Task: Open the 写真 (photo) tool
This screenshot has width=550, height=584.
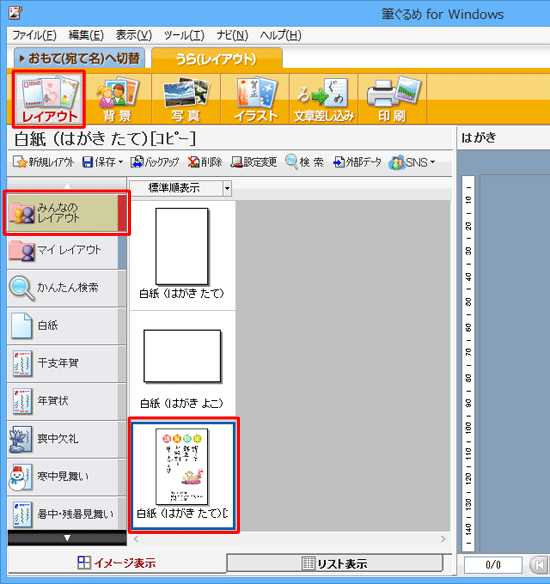Action: pyautogui.click(x=186, y=99)
